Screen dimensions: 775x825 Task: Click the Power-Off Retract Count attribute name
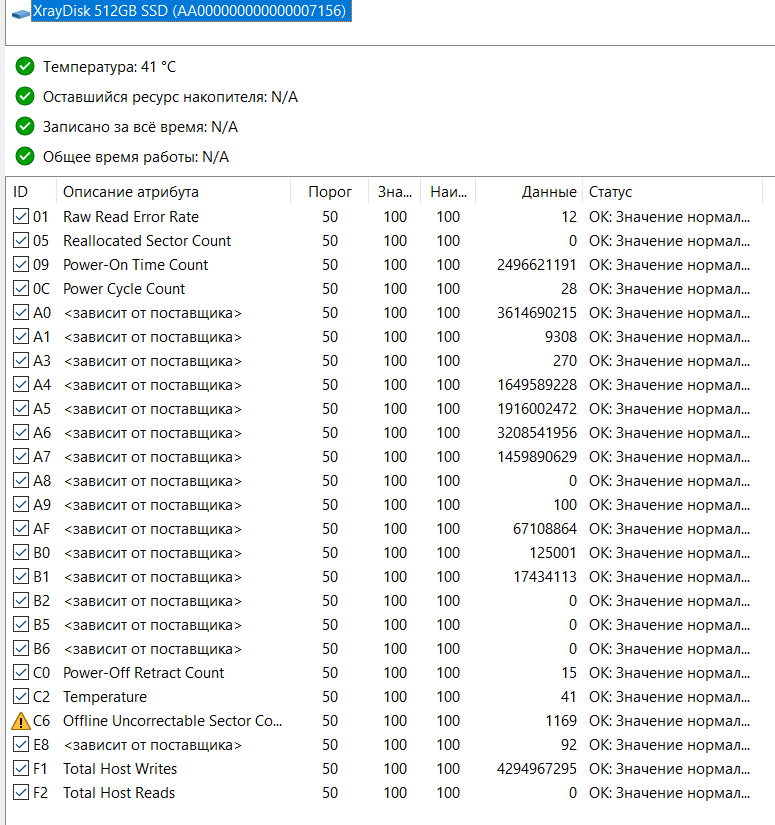[144, 673]
